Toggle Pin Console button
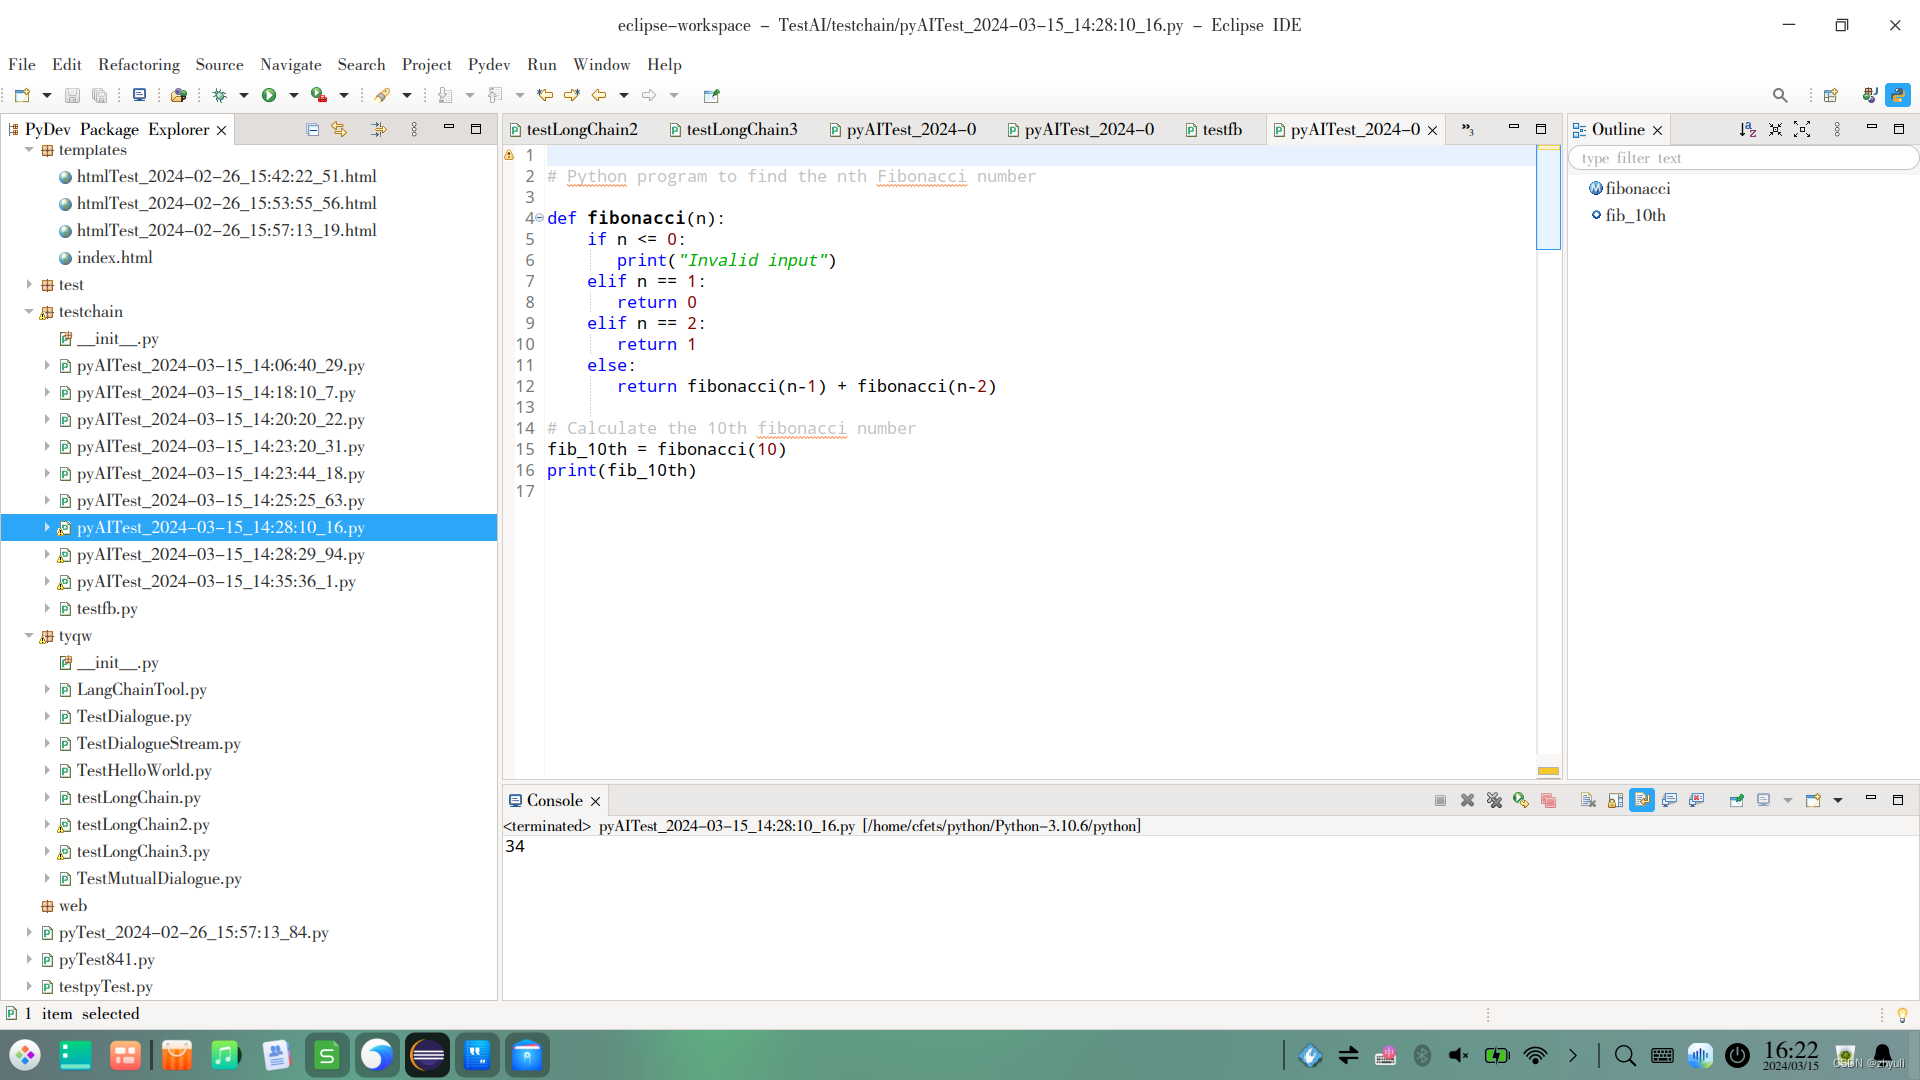1920x1080 pixels. tap(1737, 800)
